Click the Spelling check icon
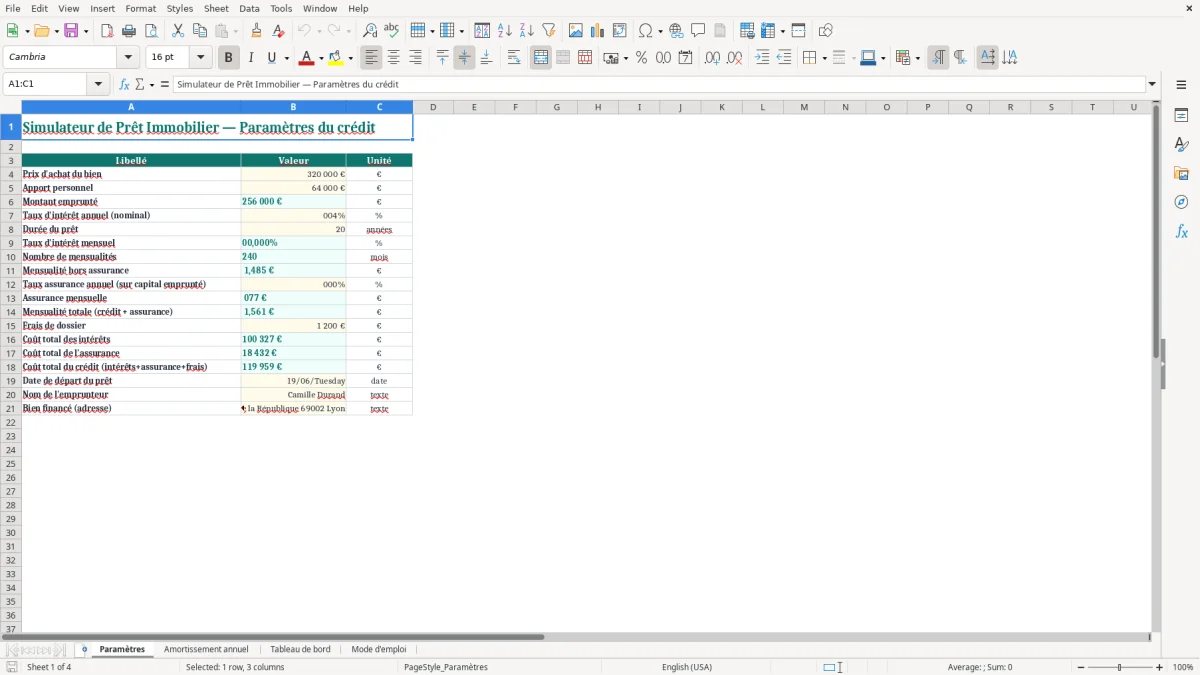1200x675 pixels. (x=392, y=31)
